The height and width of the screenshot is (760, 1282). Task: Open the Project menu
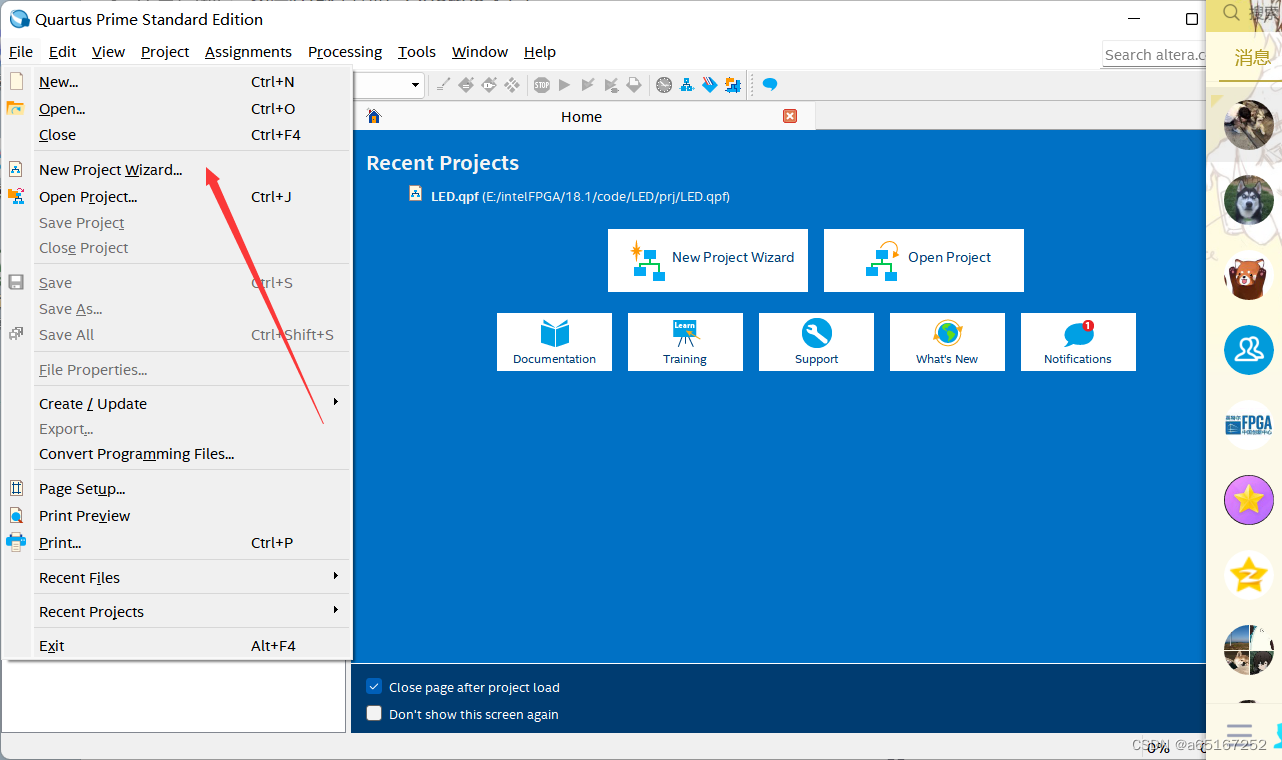pos(165,52)
